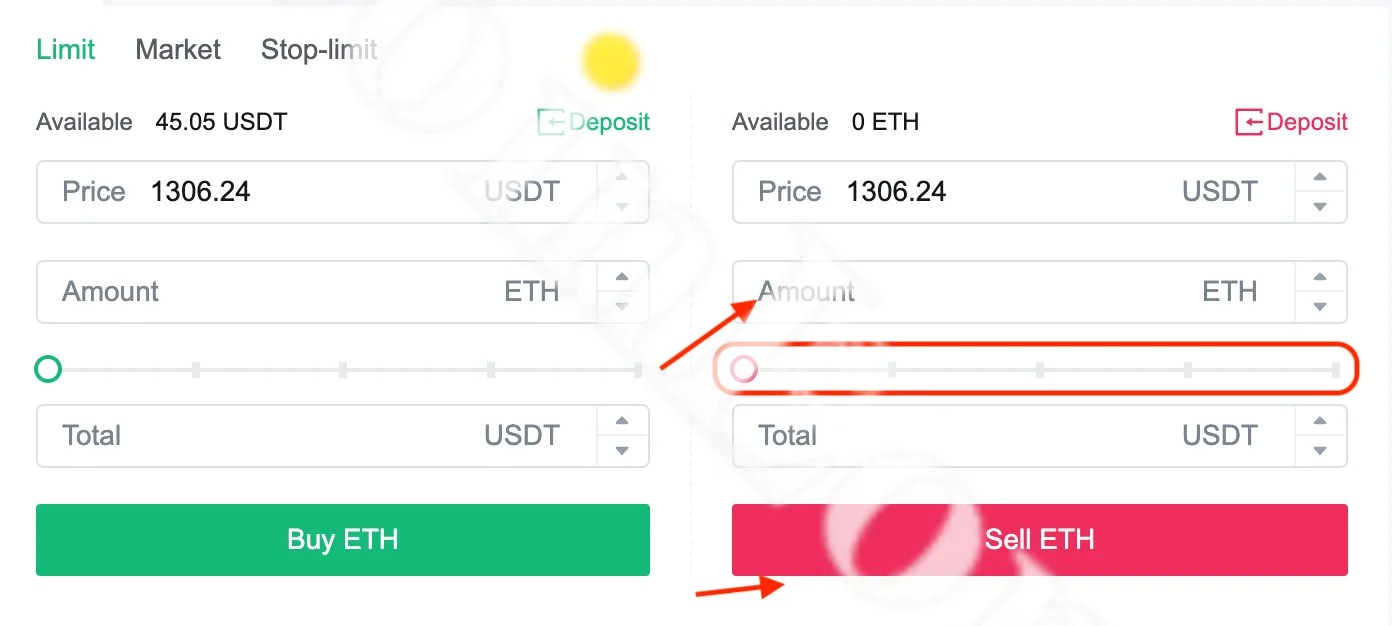Image resolution: width=1392 pixels, height=626 pixels.
Task: Increase sell Total with the up stepper
Action: coord(1320,421)
